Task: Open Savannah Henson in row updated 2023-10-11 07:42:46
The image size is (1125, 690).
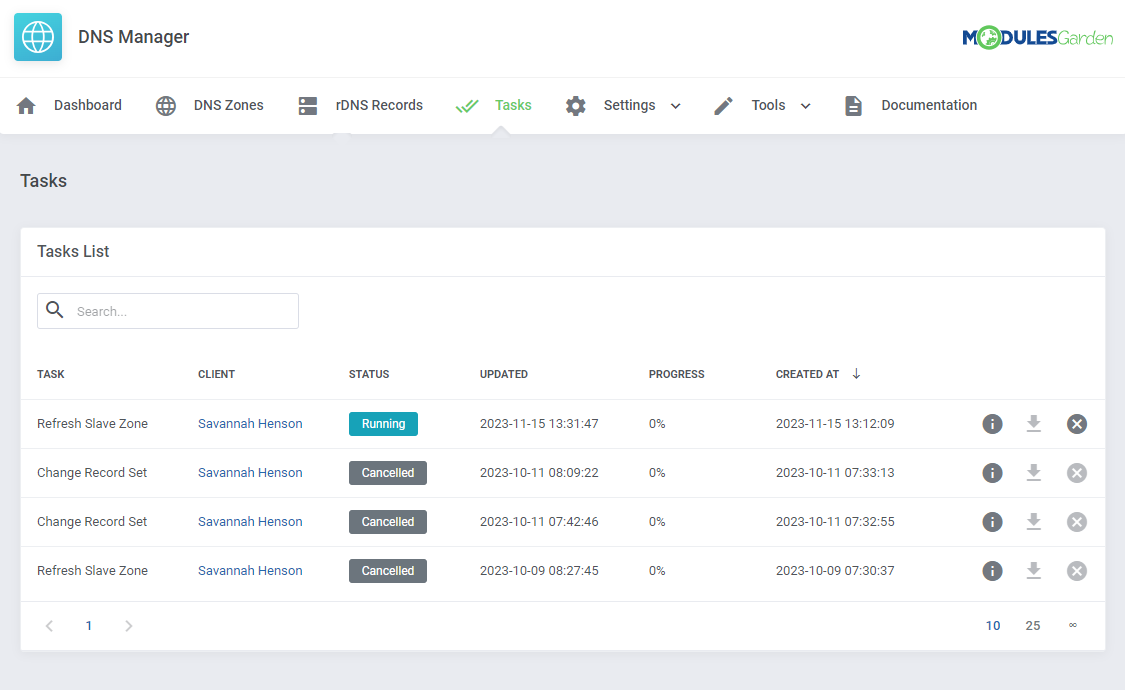Action: (250, 521)
